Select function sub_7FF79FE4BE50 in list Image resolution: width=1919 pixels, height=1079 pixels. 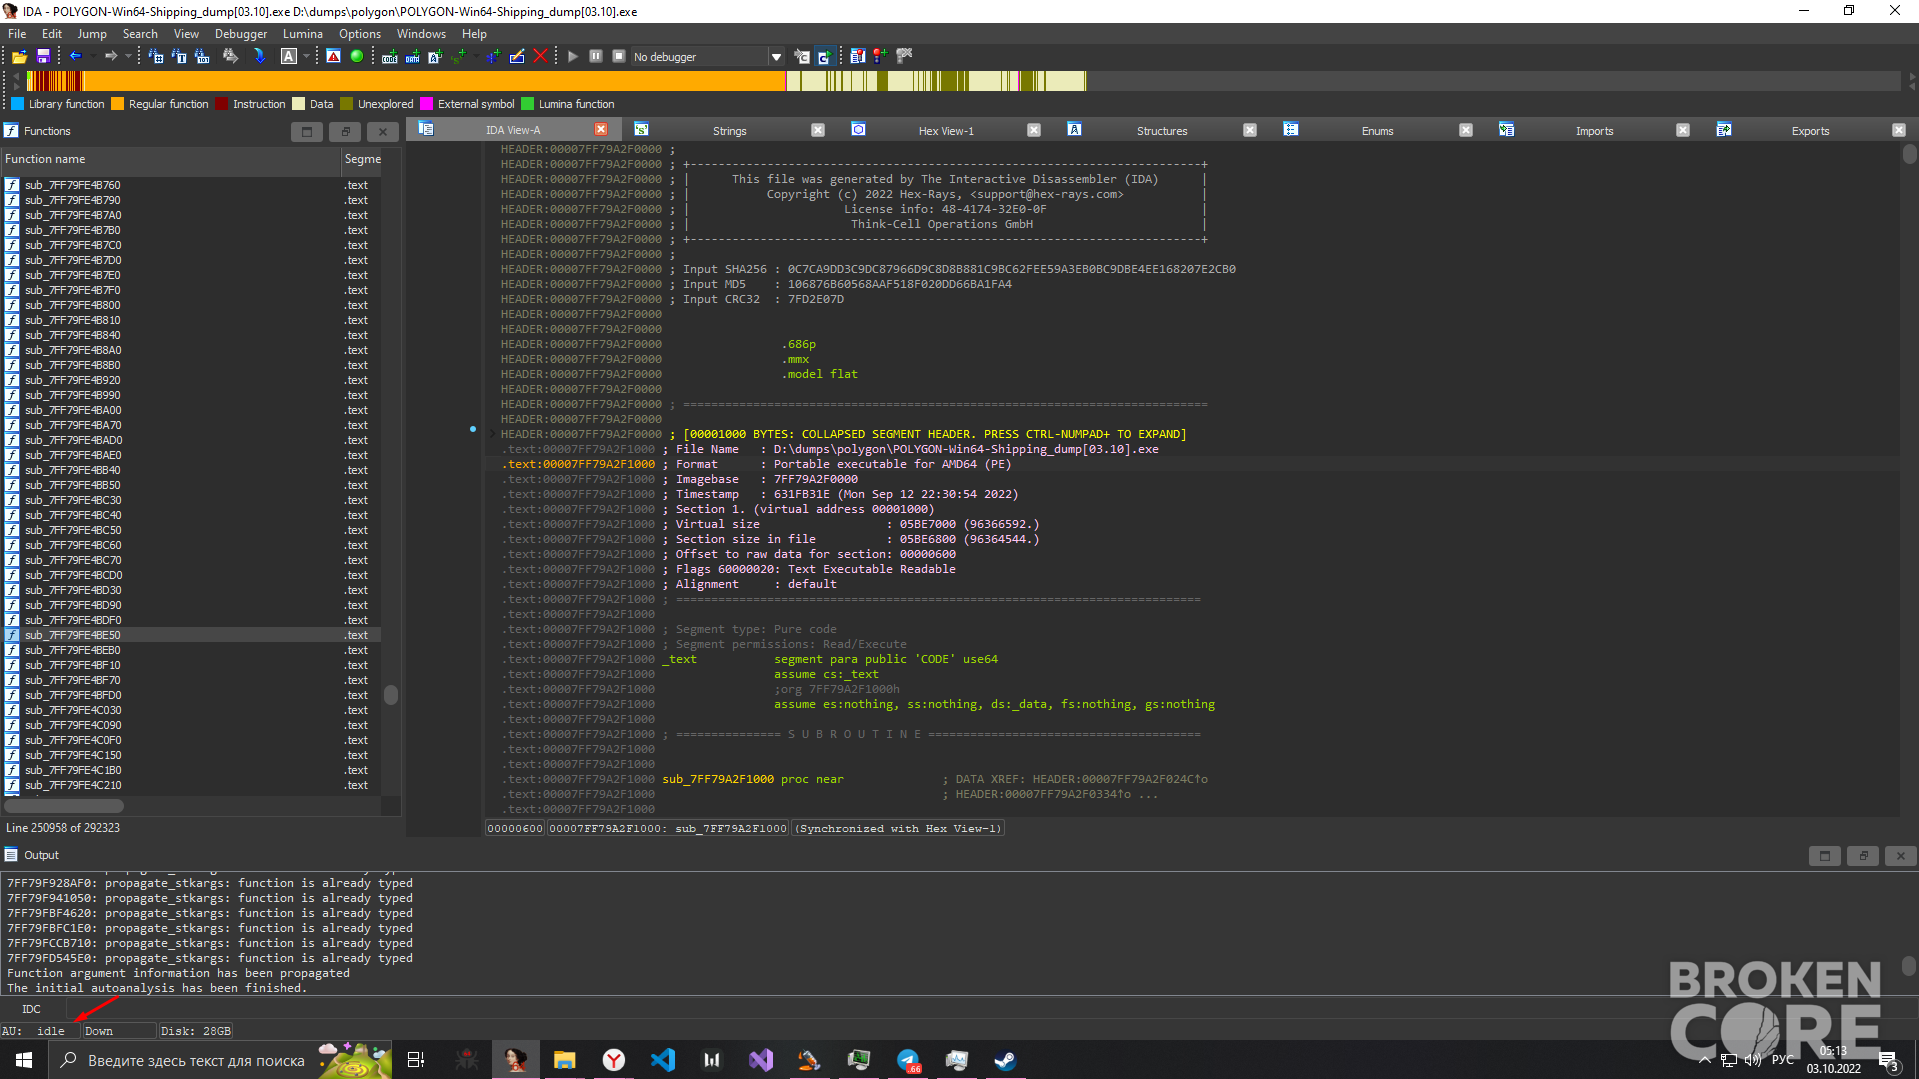pyautogui.click(x=190, y=635)
